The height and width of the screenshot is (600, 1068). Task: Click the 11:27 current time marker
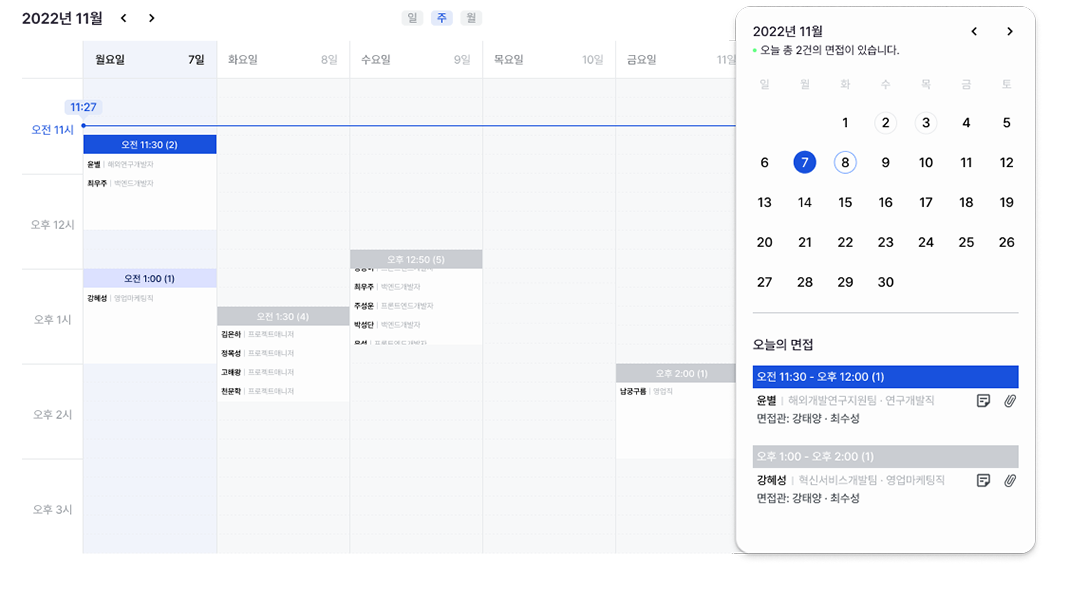tap(83, 107)
